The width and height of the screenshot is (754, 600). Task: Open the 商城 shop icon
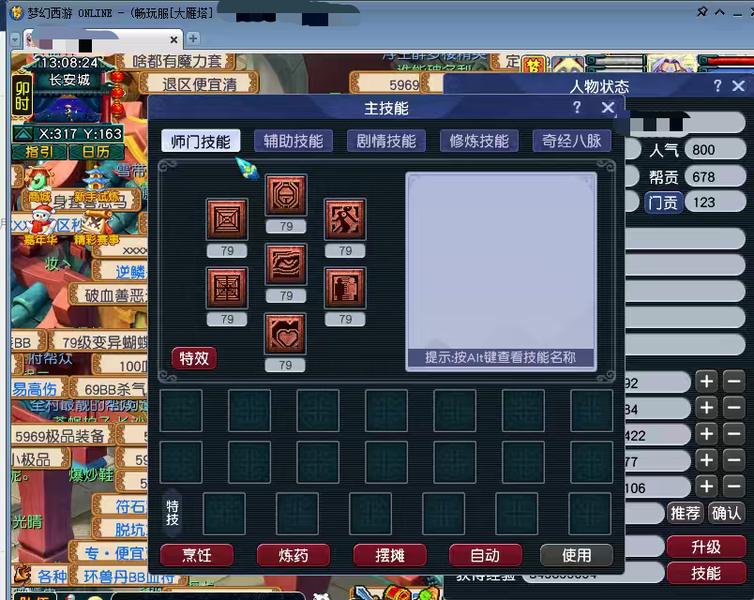[x=38, y=183]
